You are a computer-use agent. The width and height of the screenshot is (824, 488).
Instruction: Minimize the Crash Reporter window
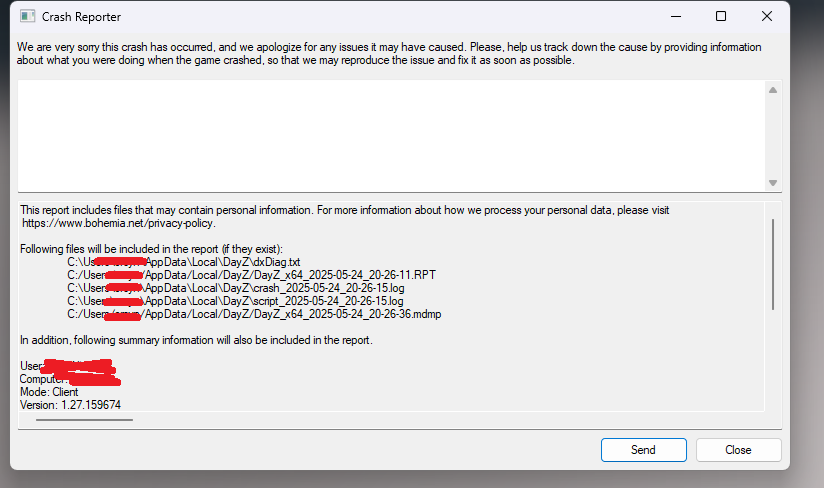coord(676,16)
